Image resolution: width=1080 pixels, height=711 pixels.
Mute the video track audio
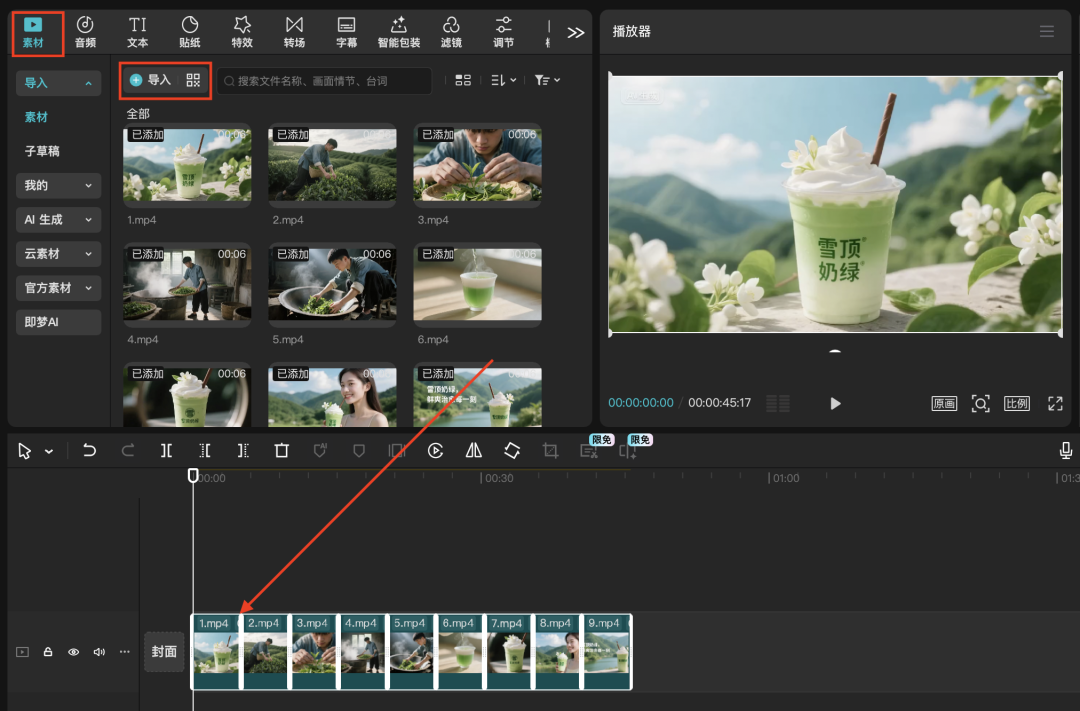click(x=99, y=652)
